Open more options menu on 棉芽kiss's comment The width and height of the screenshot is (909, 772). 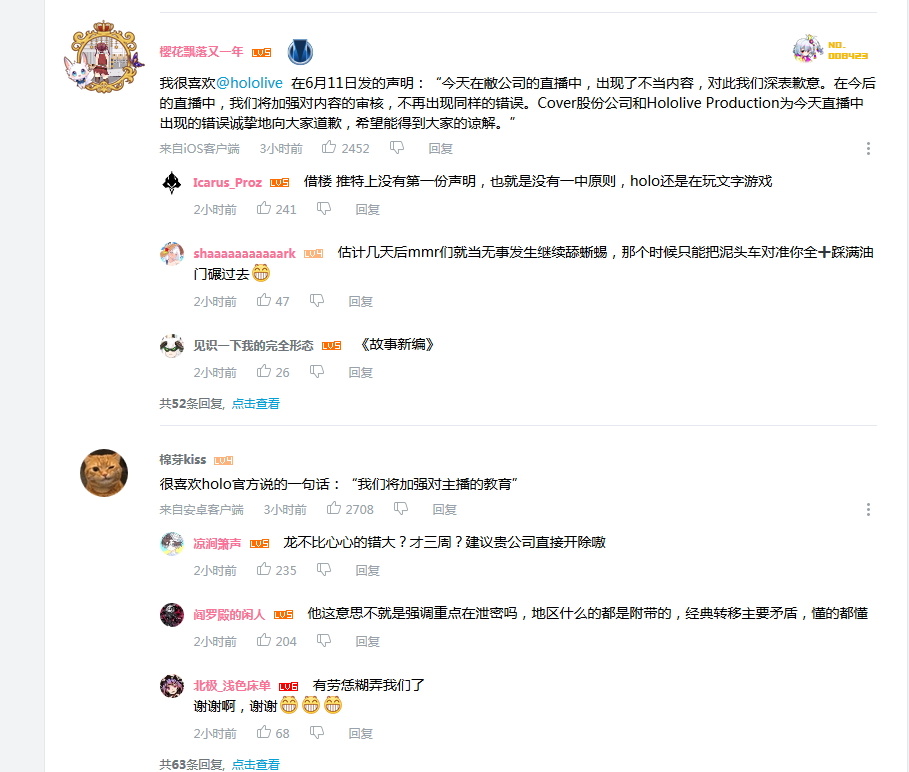868,509
